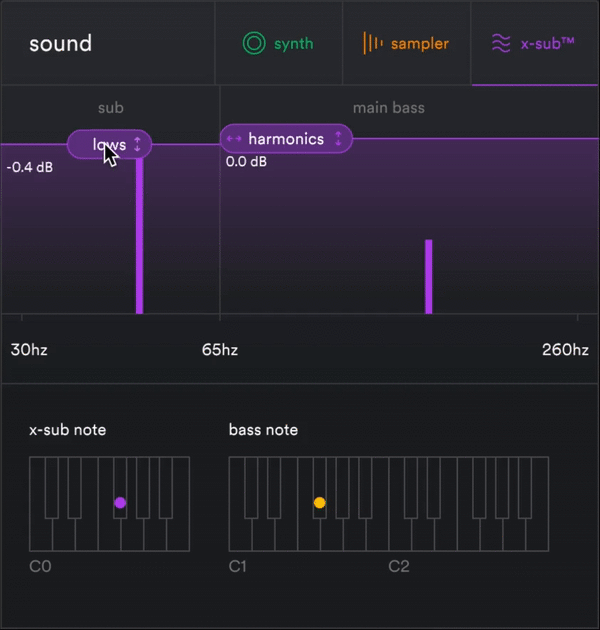Click the purple x-sub waves icon

click(x=500, y=44)
